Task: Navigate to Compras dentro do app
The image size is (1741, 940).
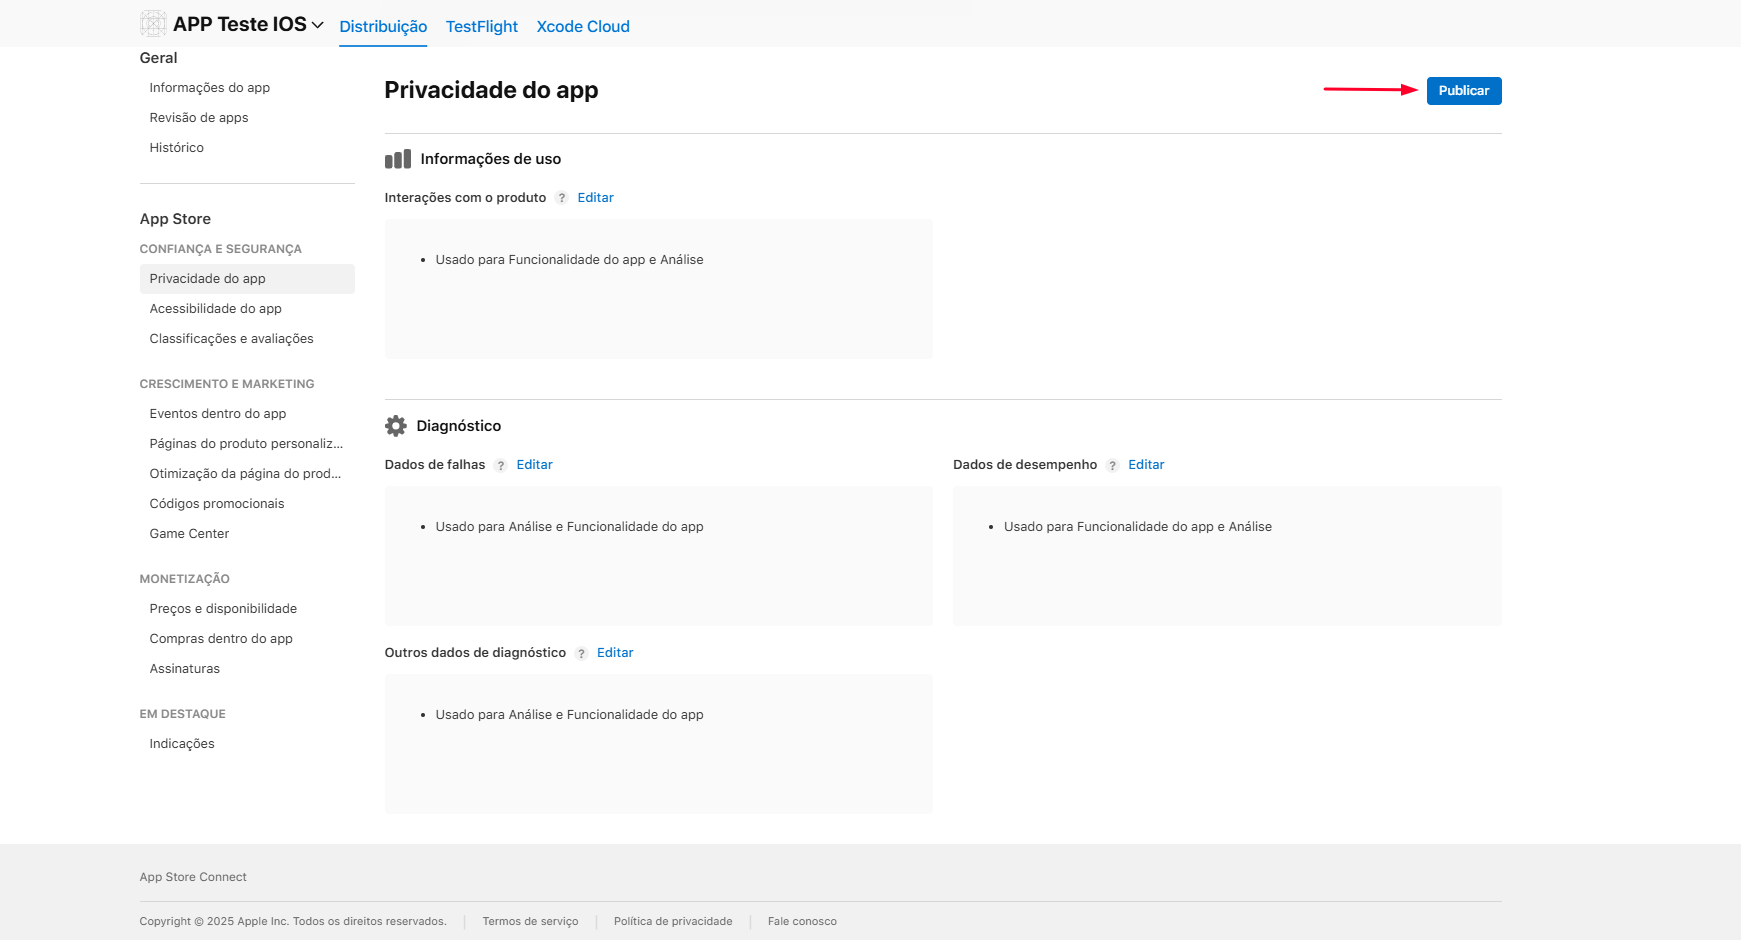Action: coord(221,639)
